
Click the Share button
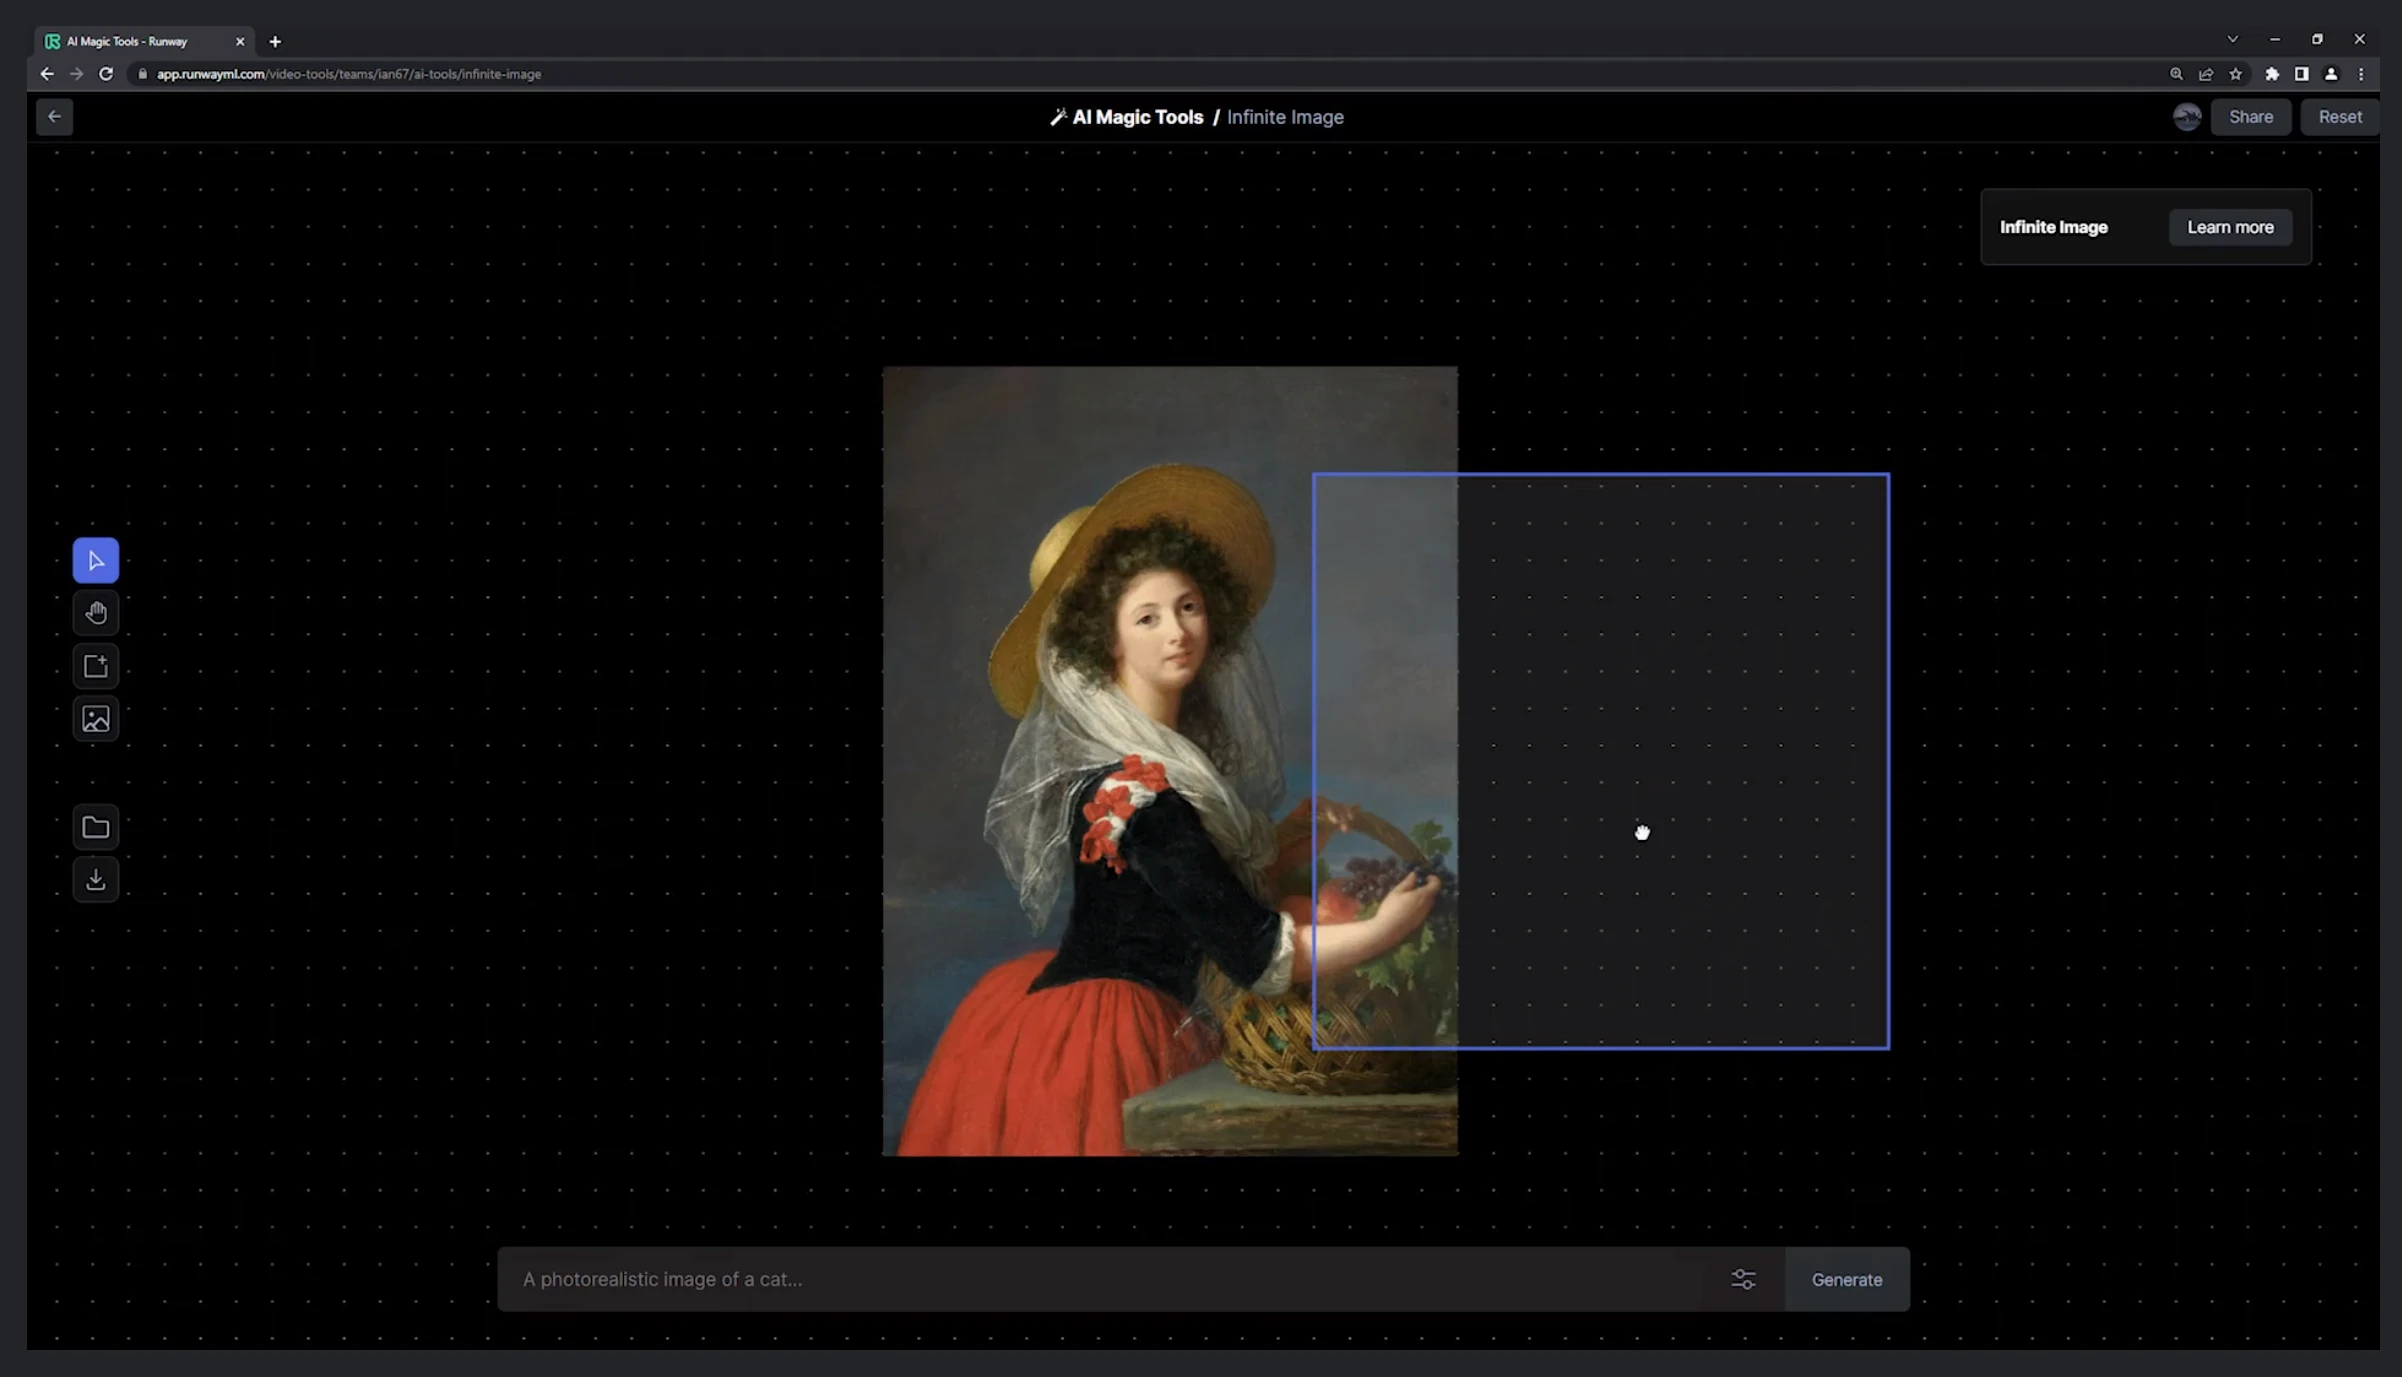point(2252,115)
